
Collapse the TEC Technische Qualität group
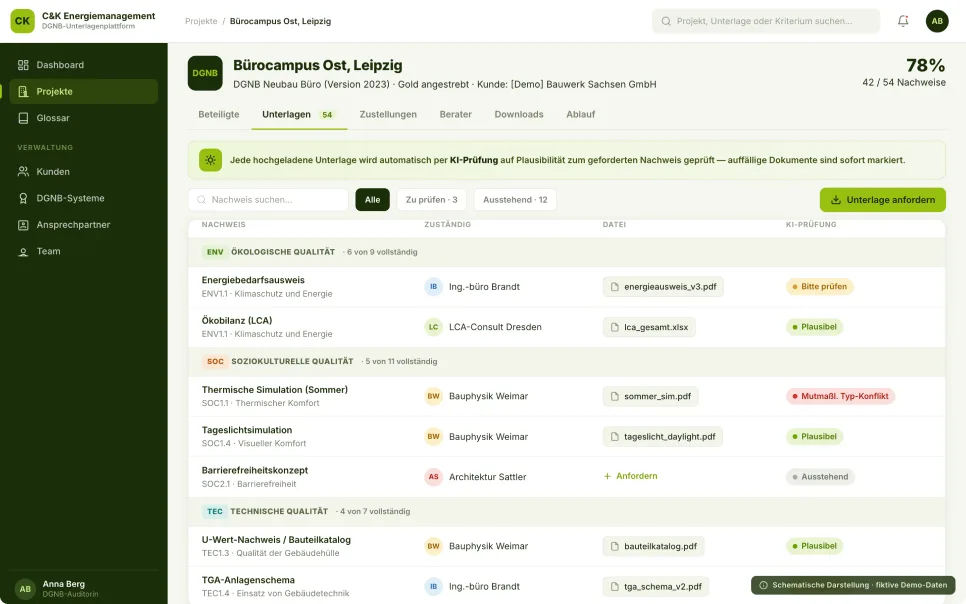pos(566,512)
